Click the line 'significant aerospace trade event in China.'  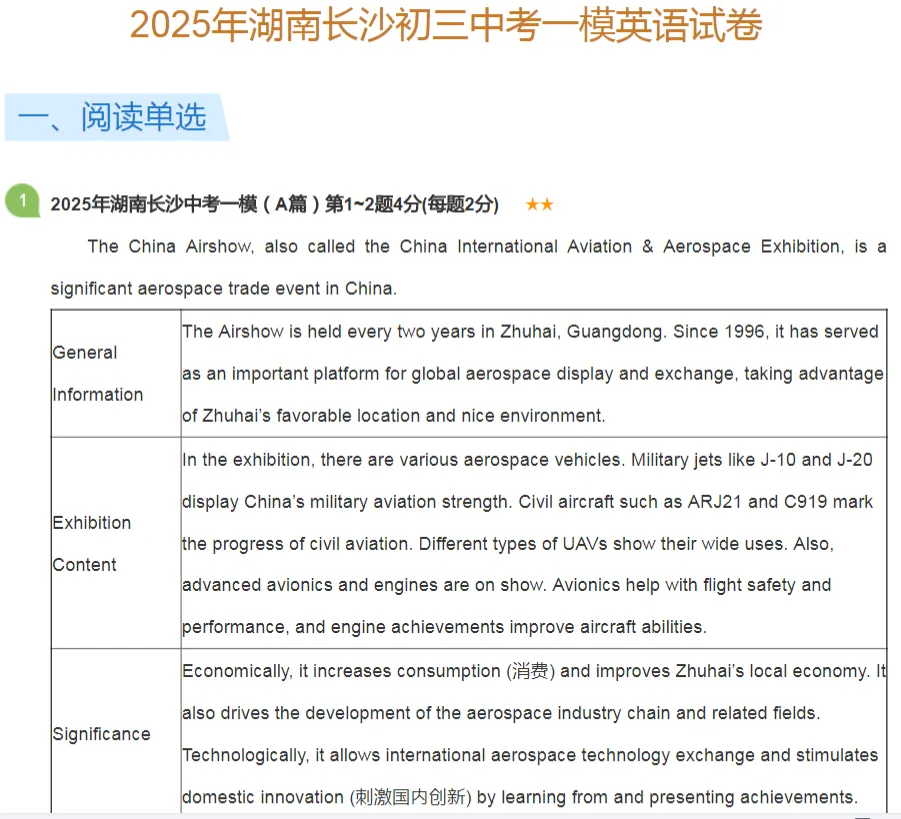pos(224,289)
